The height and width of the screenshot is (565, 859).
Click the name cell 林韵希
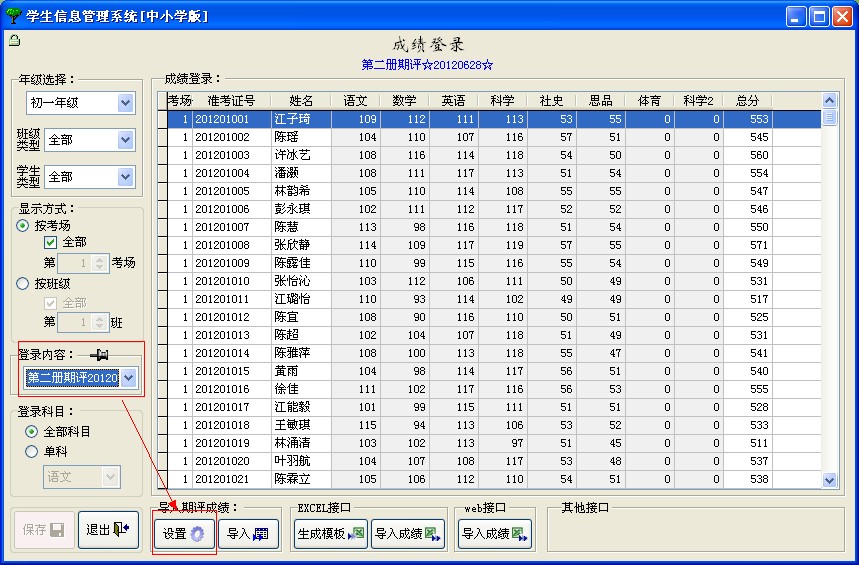tap(301, 191)
